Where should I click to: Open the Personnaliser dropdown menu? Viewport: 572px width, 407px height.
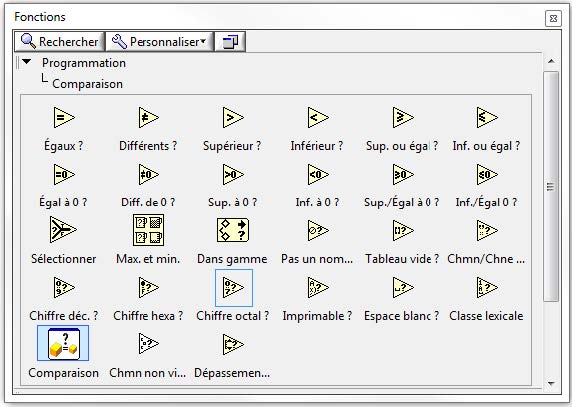pyautogui.click(x=159, y=42)
